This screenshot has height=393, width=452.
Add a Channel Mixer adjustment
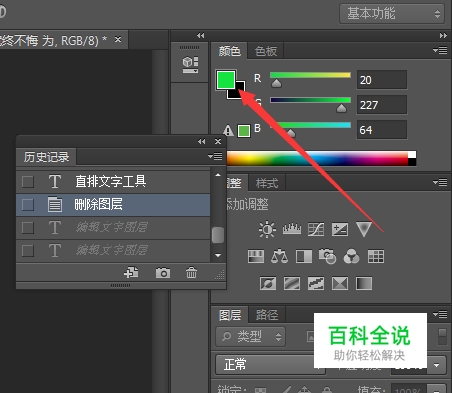pos(351,256)
